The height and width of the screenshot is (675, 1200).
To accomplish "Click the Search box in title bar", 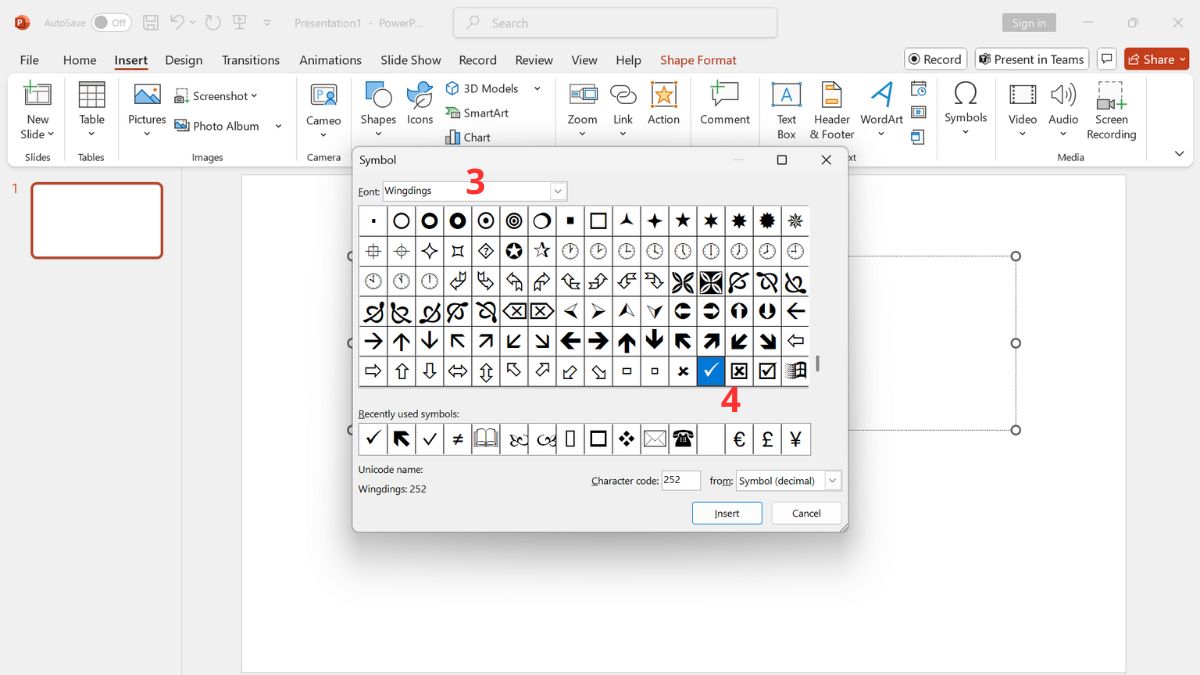I will pyautogui.click(x=615, y=23).
